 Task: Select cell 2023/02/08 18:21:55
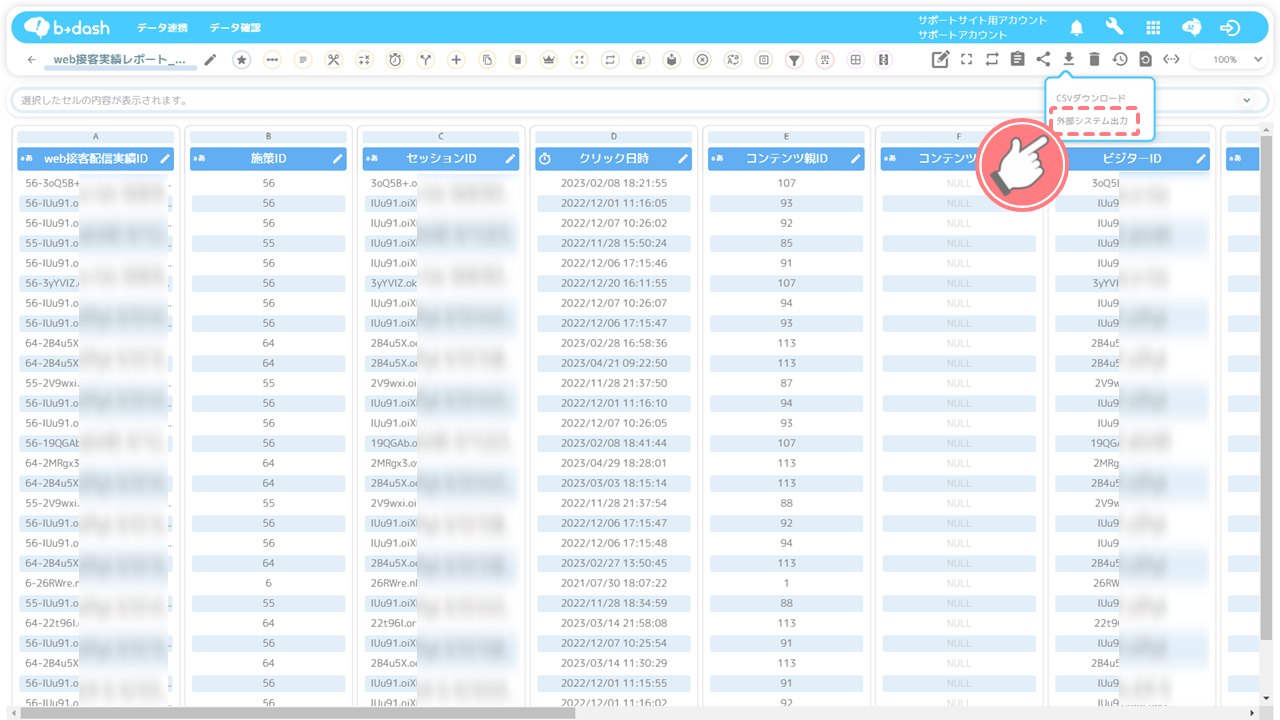click(614, 183)
